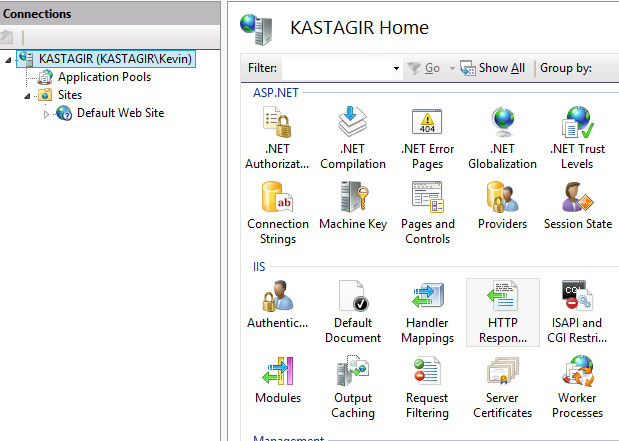
Task: Select KASTAGIR server node in tree
Action: pos(106,59)
